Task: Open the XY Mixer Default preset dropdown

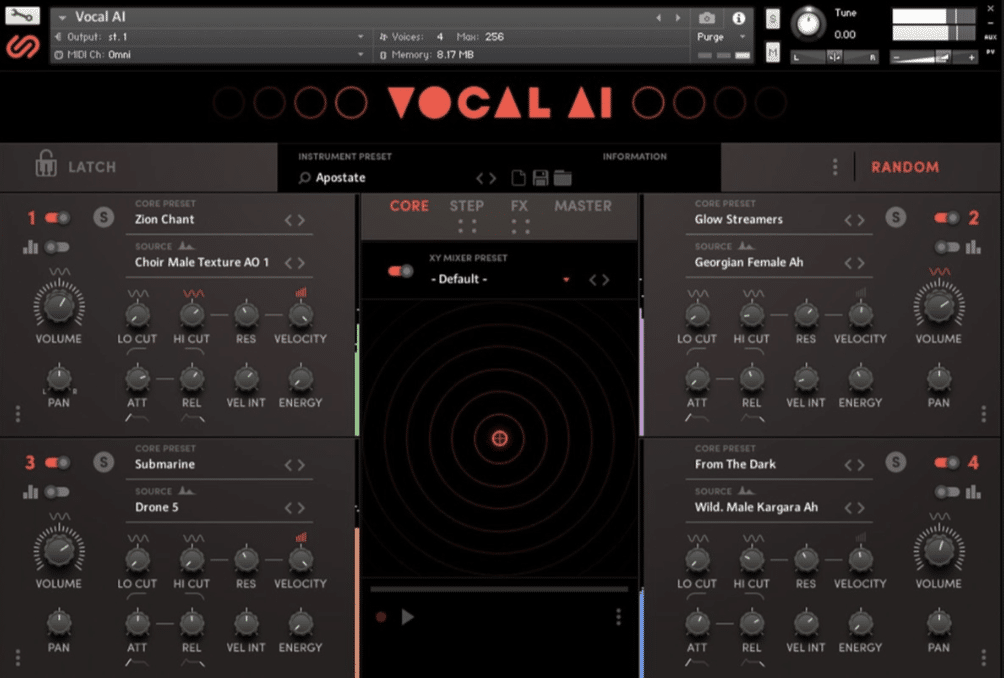Action: pyautogui.click(x=565, y=280)
